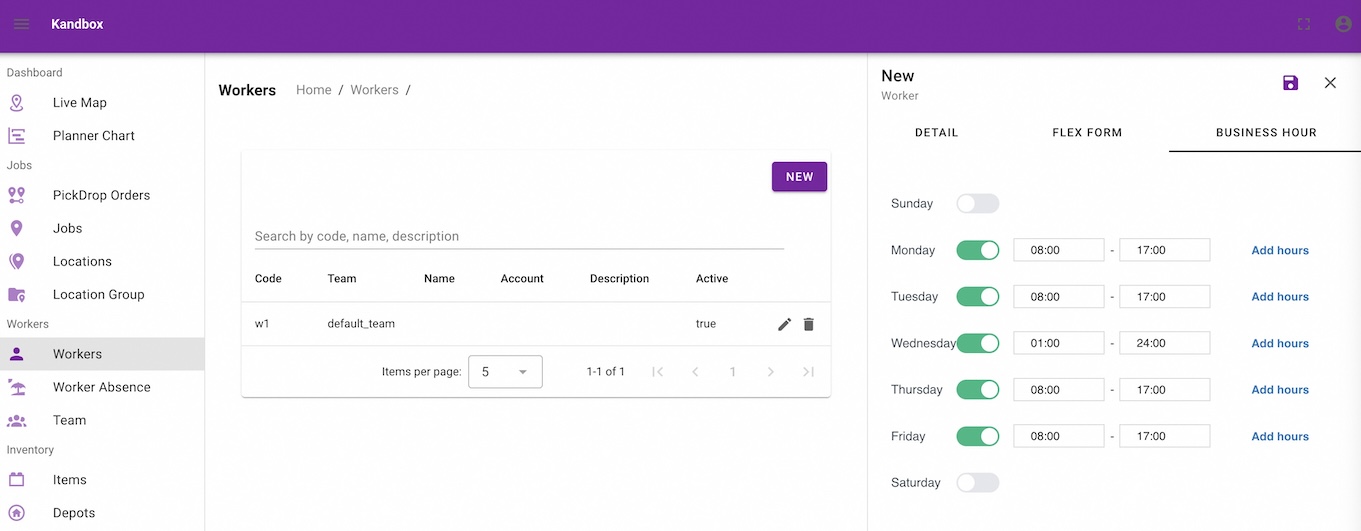Open Live Map from sidebar
The image size is (1361, 531).
79,103
